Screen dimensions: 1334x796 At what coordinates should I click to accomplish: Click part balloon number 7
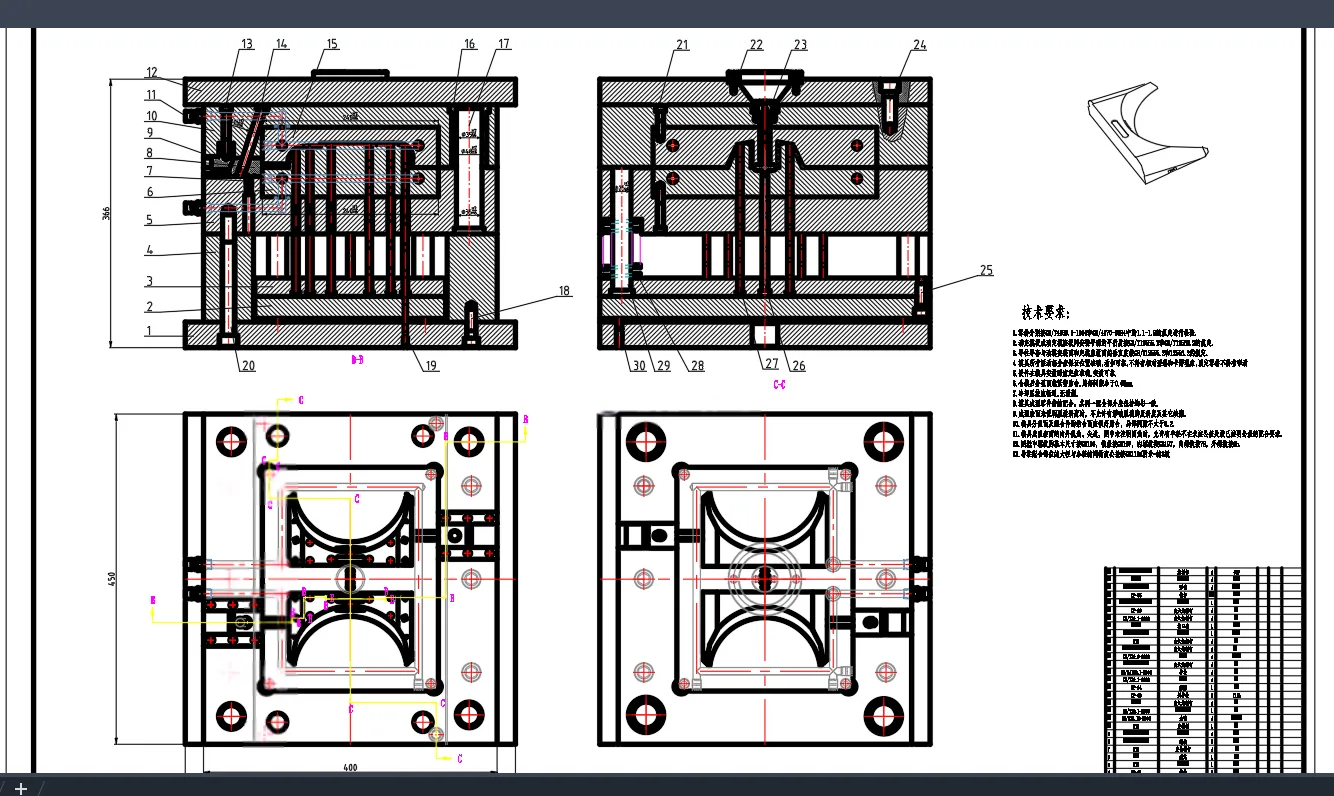tap(149, 172)
